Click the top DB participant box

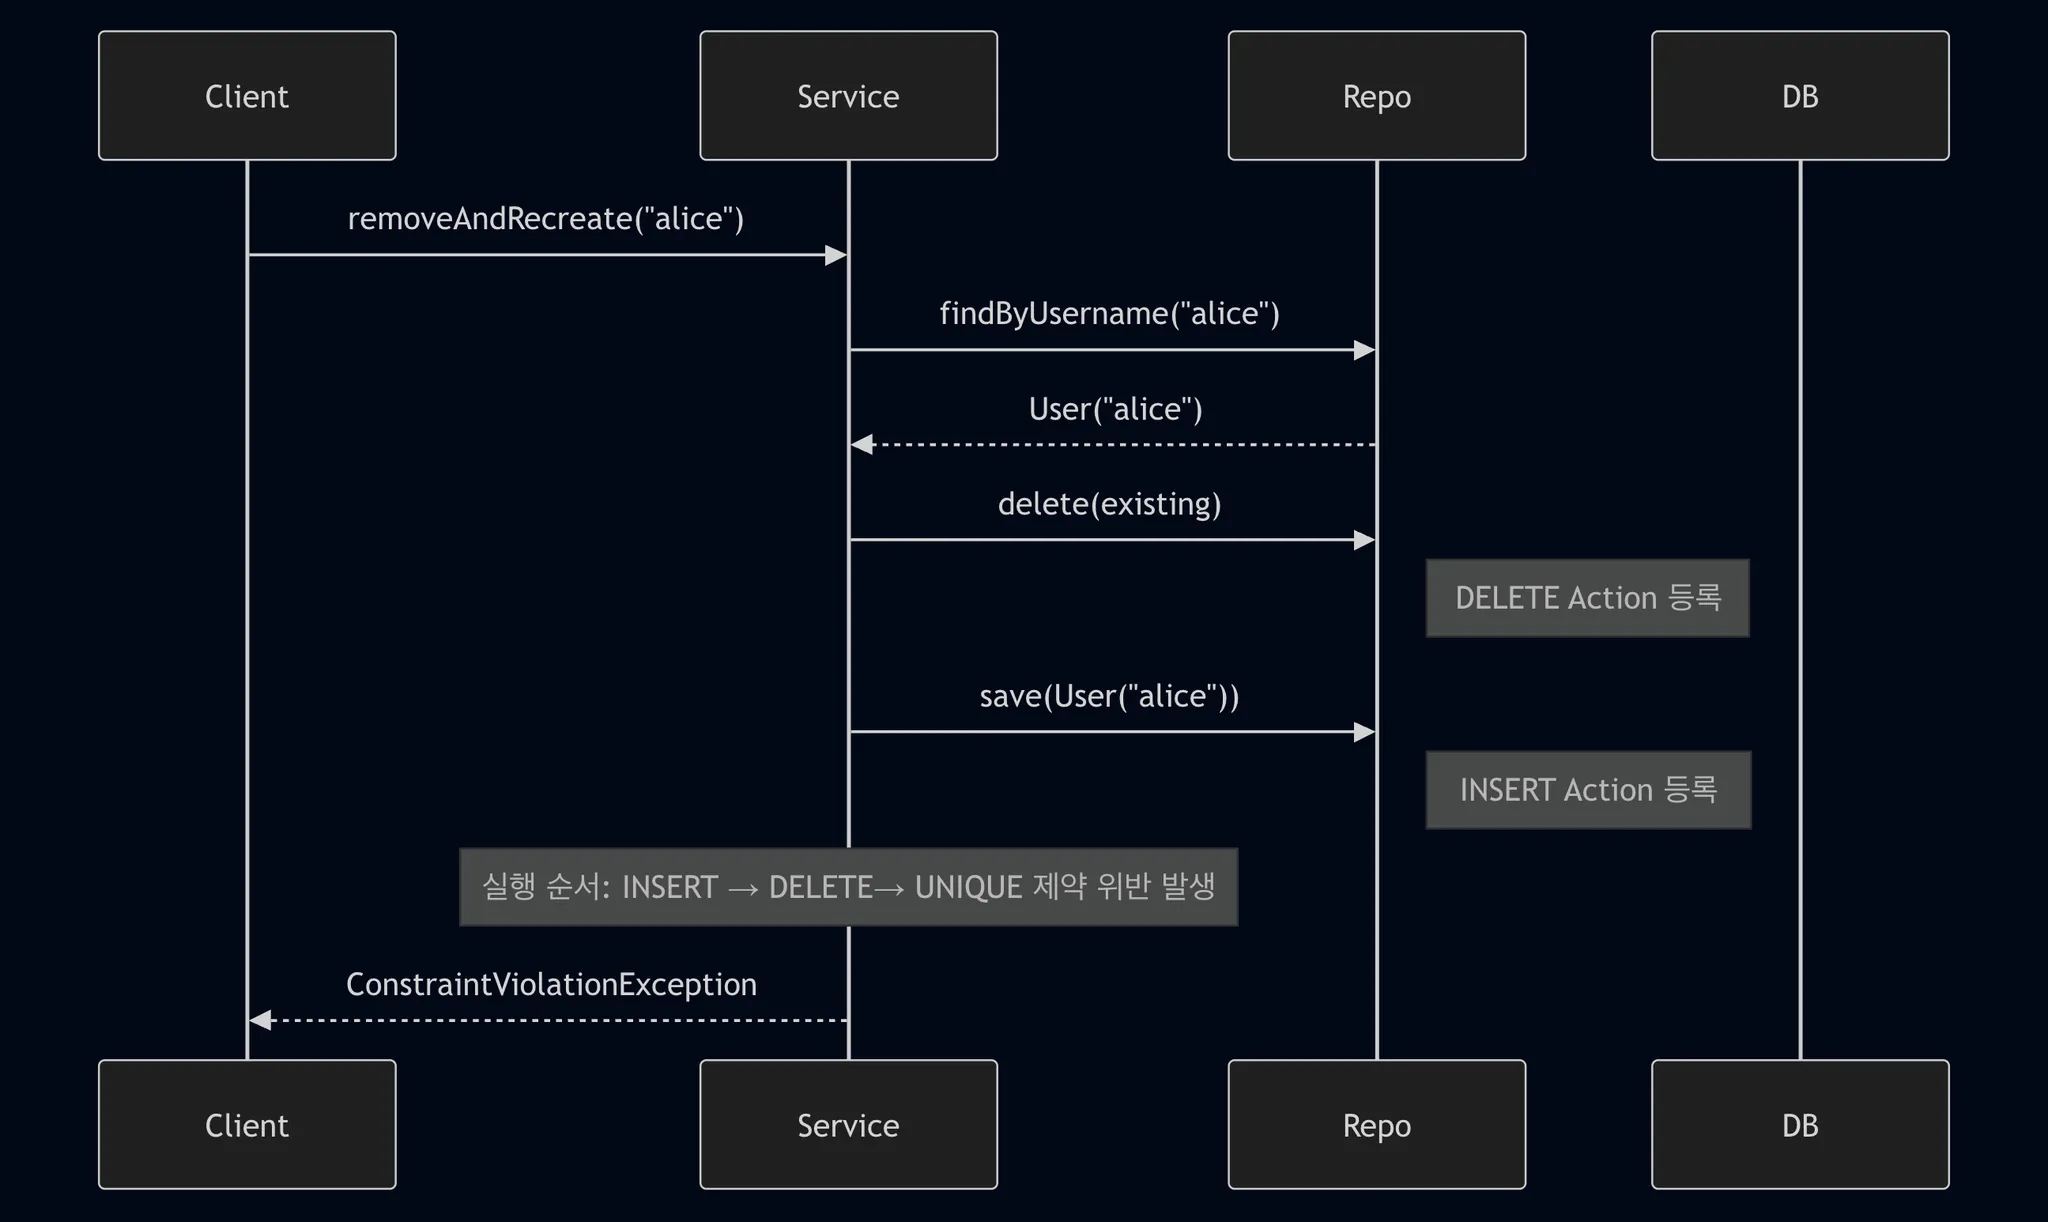tap(1799, 96)
